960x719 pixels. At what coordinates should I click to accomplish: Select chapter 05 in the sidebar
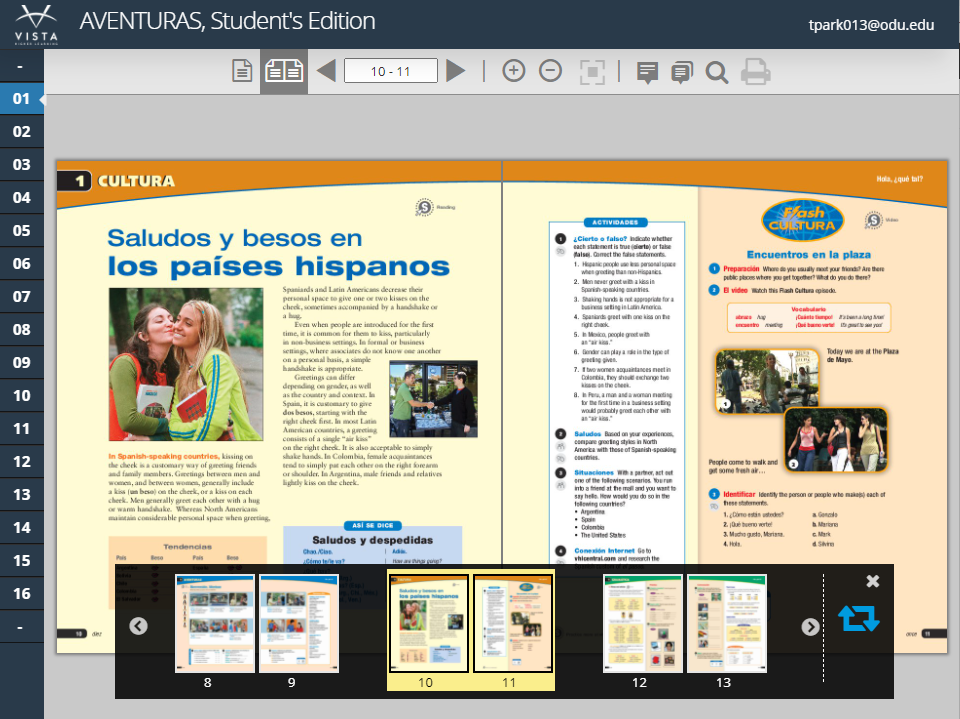point(22,231)
